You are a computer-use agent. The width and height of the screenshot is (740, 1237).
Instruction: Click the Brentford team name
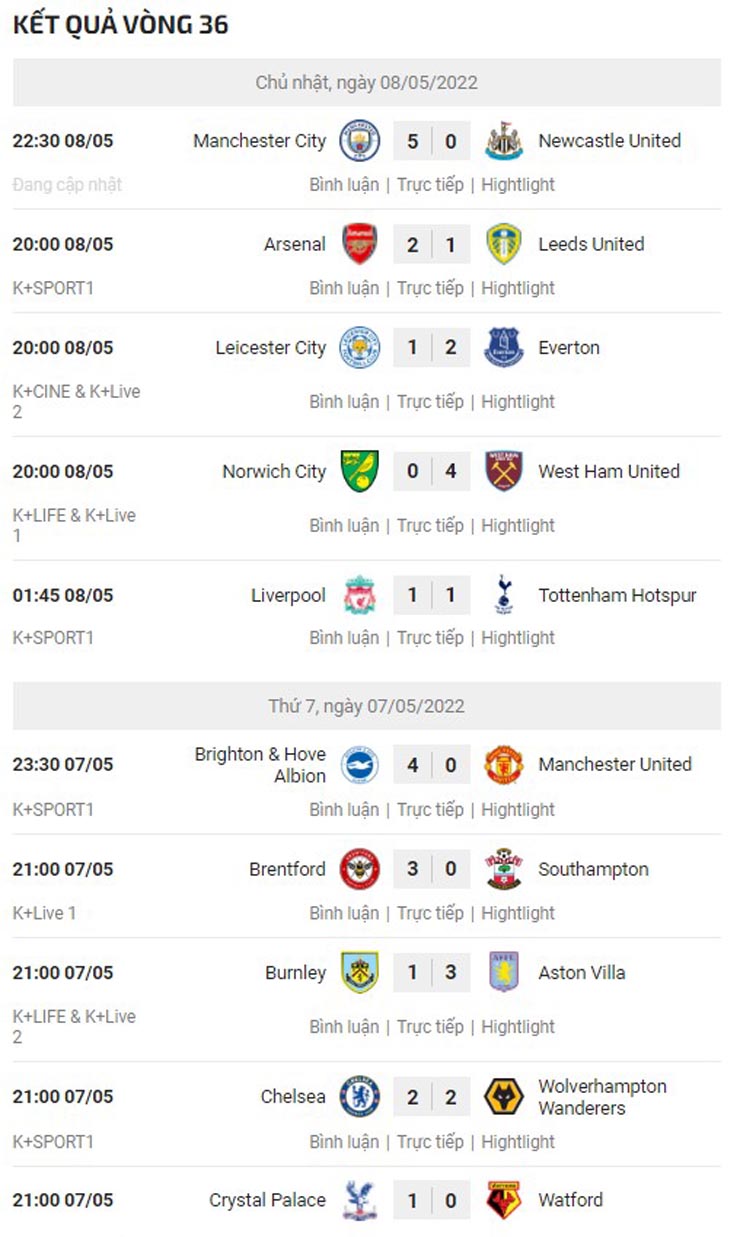[287, 869]
